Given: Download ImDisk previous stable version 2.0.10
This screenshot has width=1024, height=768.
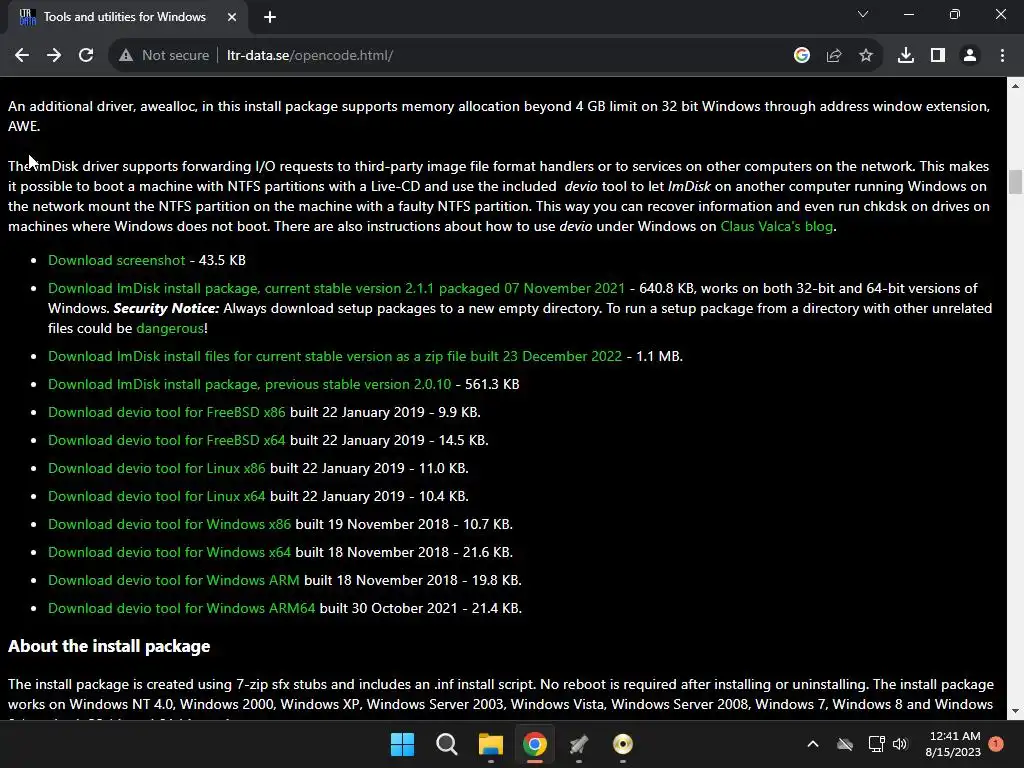Looking at the screenshot, I should pos(249,385).
